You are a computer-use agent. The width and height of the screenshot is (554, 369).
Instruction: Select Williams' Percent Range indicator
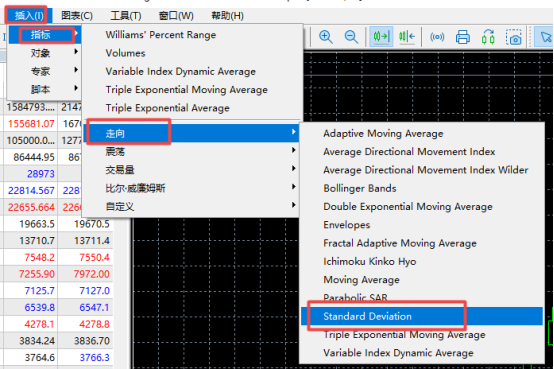(x=160, y=35)
